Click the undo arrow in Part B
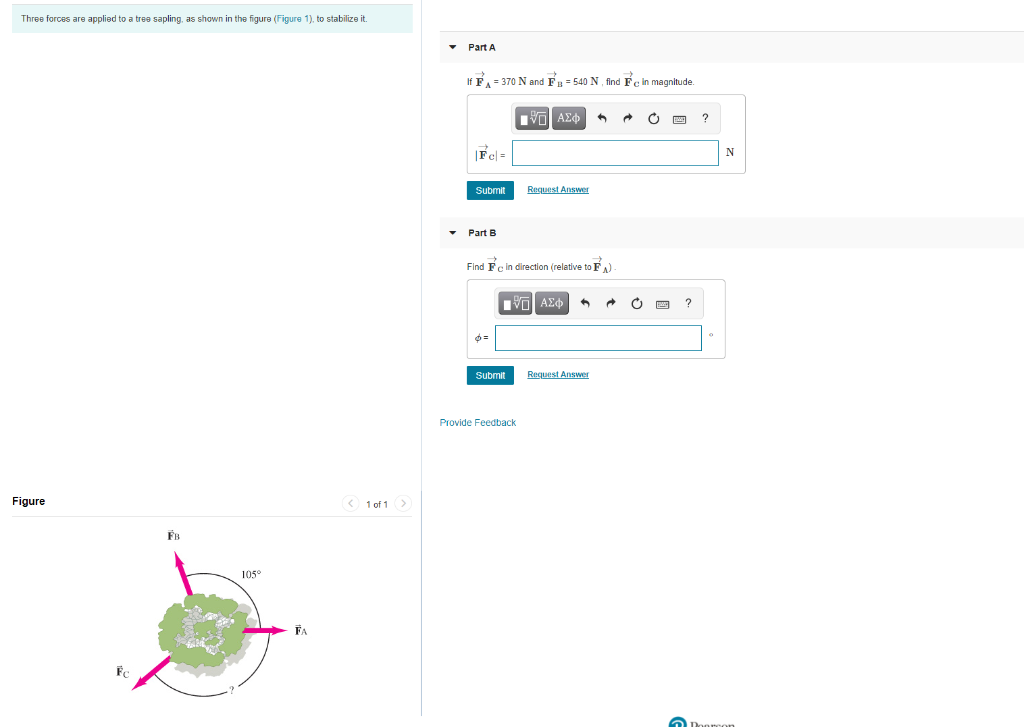Viewport: 1024px width, 727px height. pyautogui.click(x=584, y=303)
